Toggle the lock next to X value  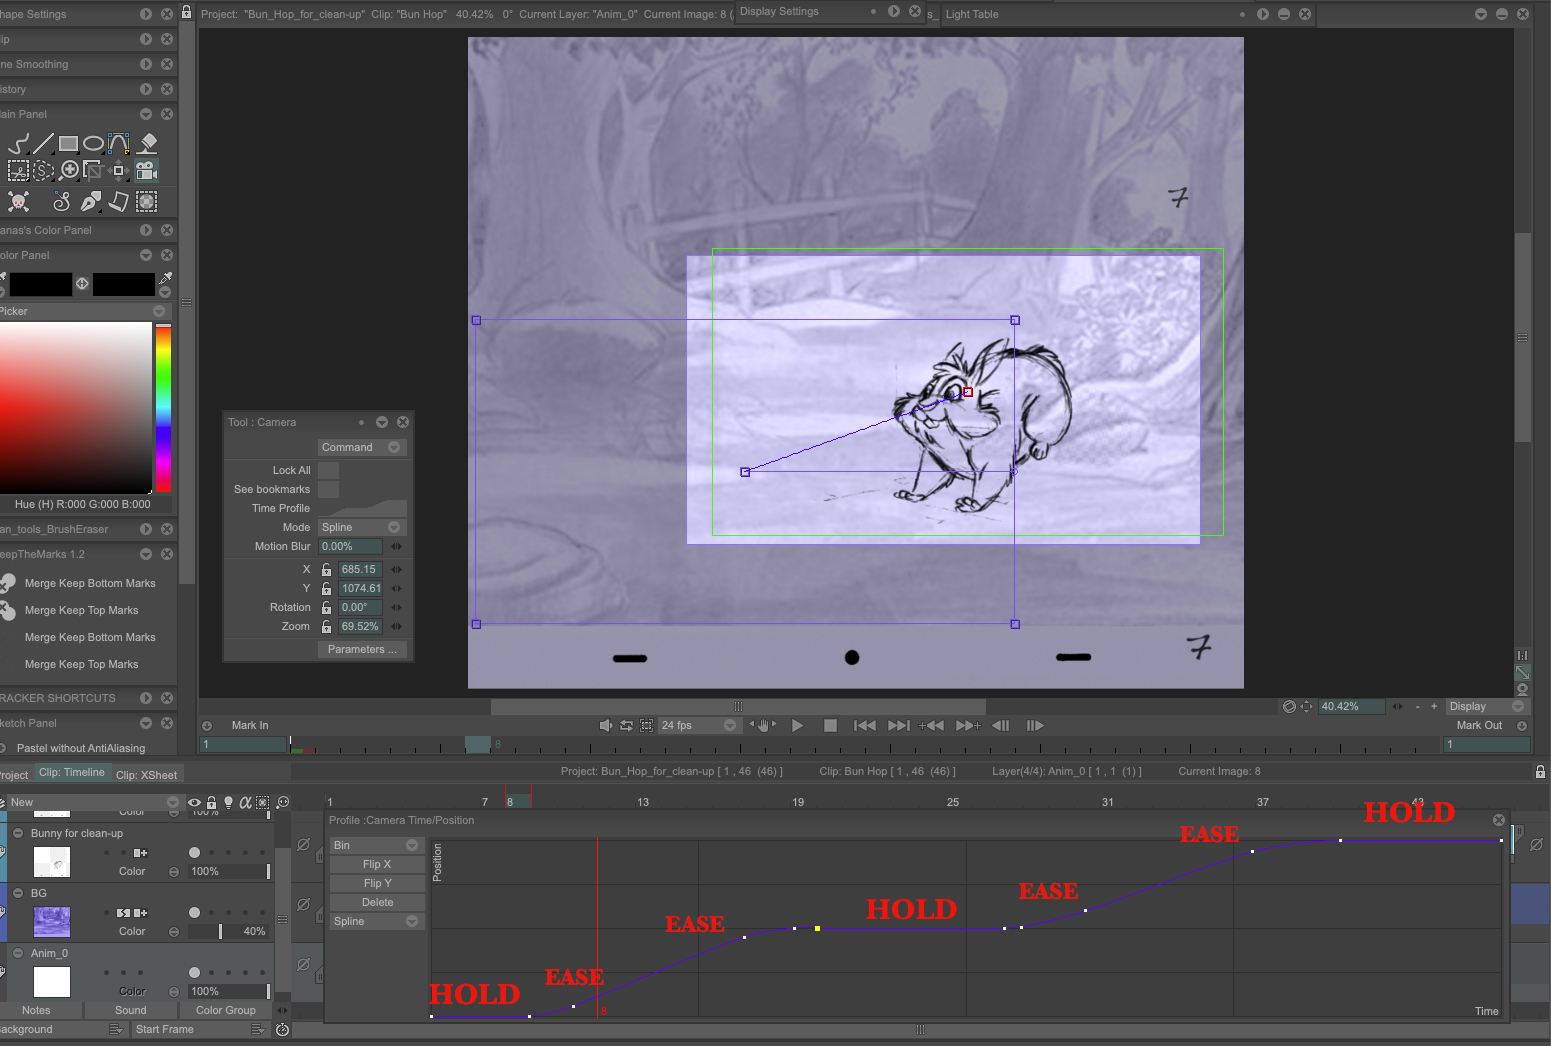tap(326, 569)
